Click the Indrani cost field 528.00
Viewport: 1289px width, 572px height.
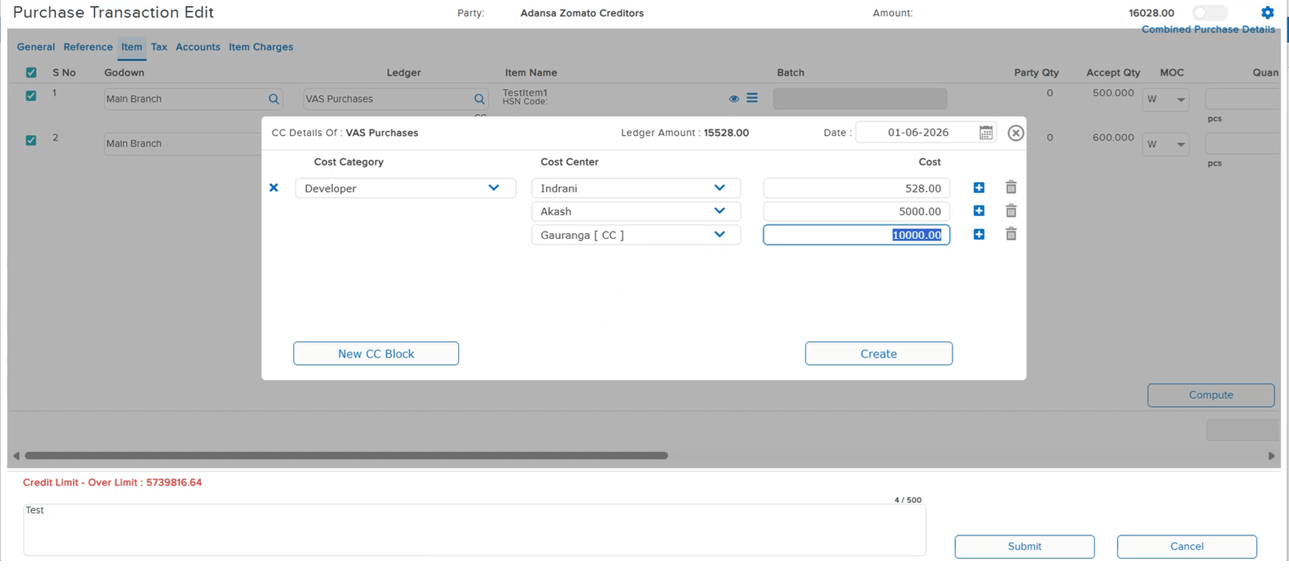pyautogui.click(x=857, y=188)
